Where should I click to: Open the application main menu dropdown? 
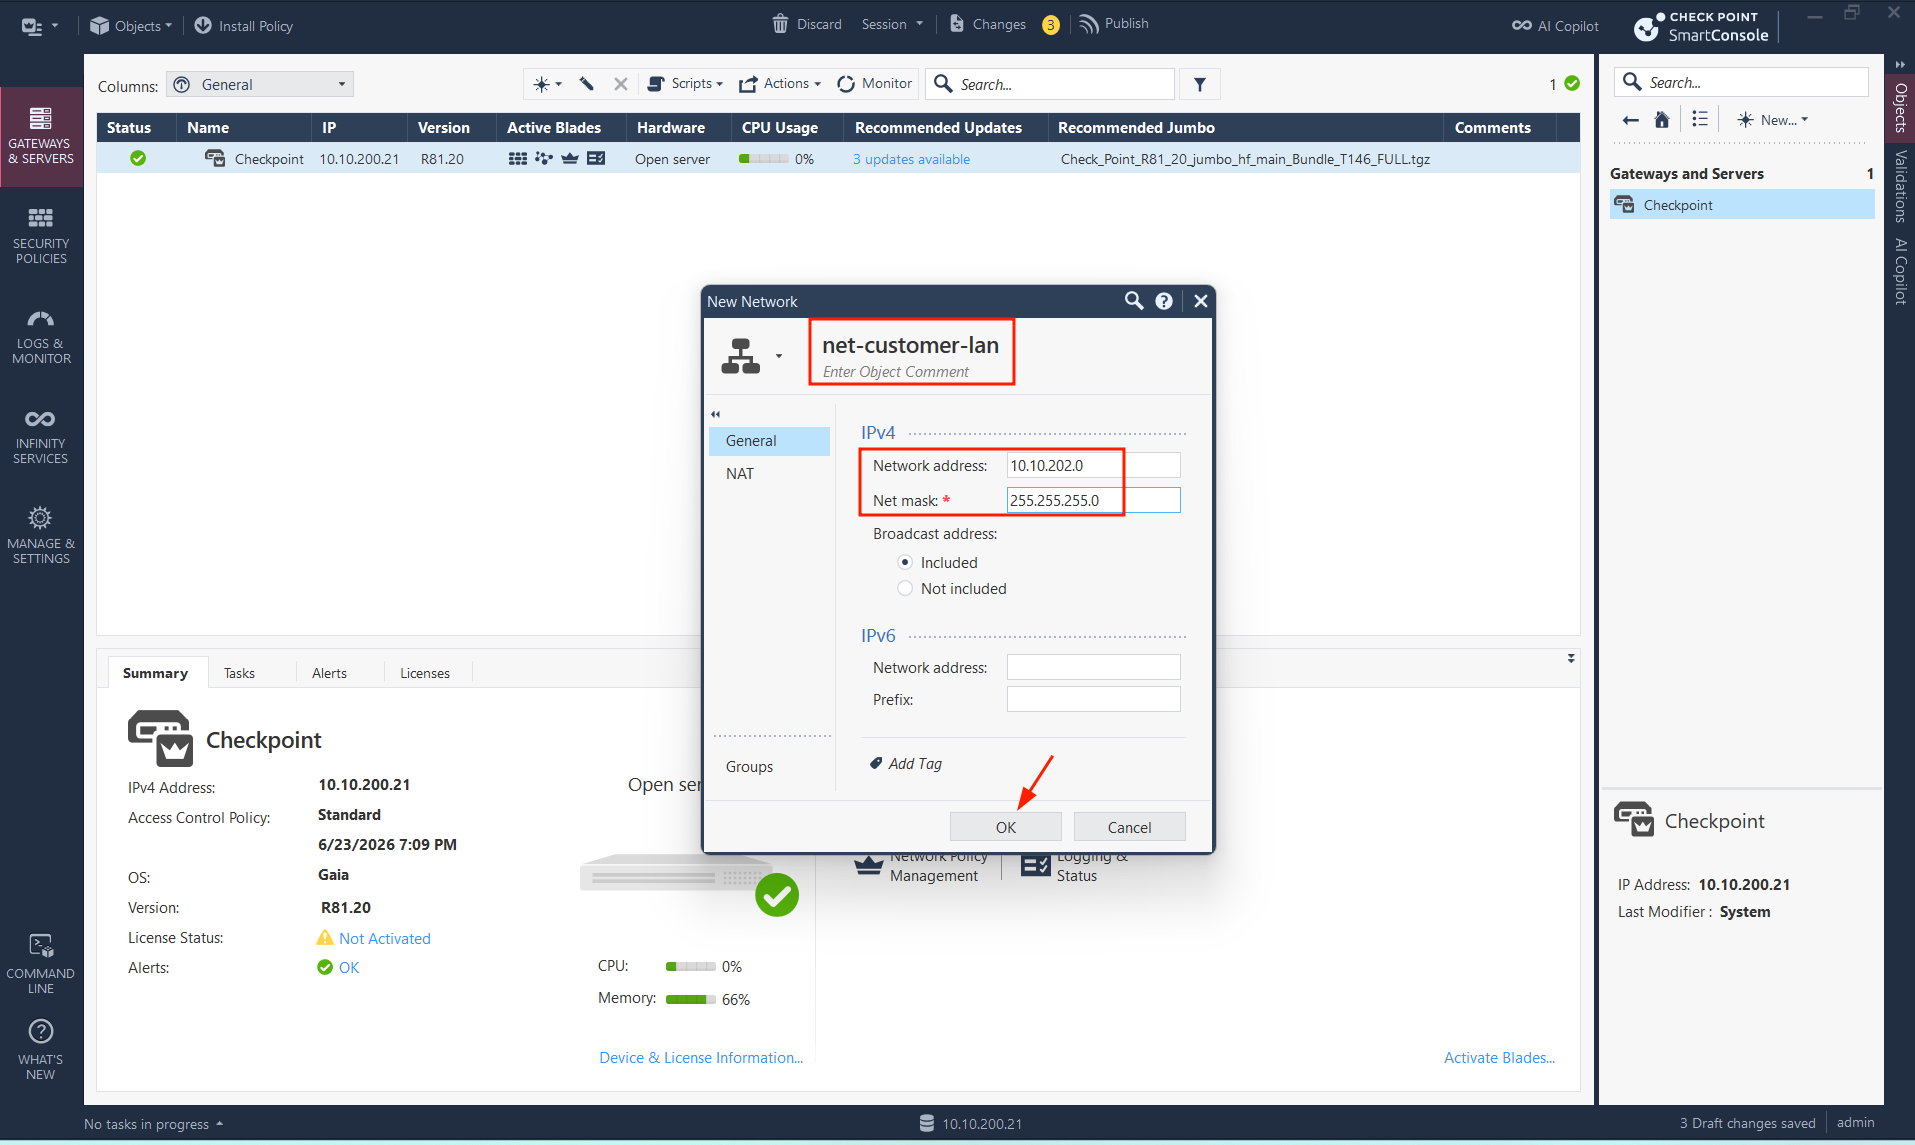[x=40, y=26]
